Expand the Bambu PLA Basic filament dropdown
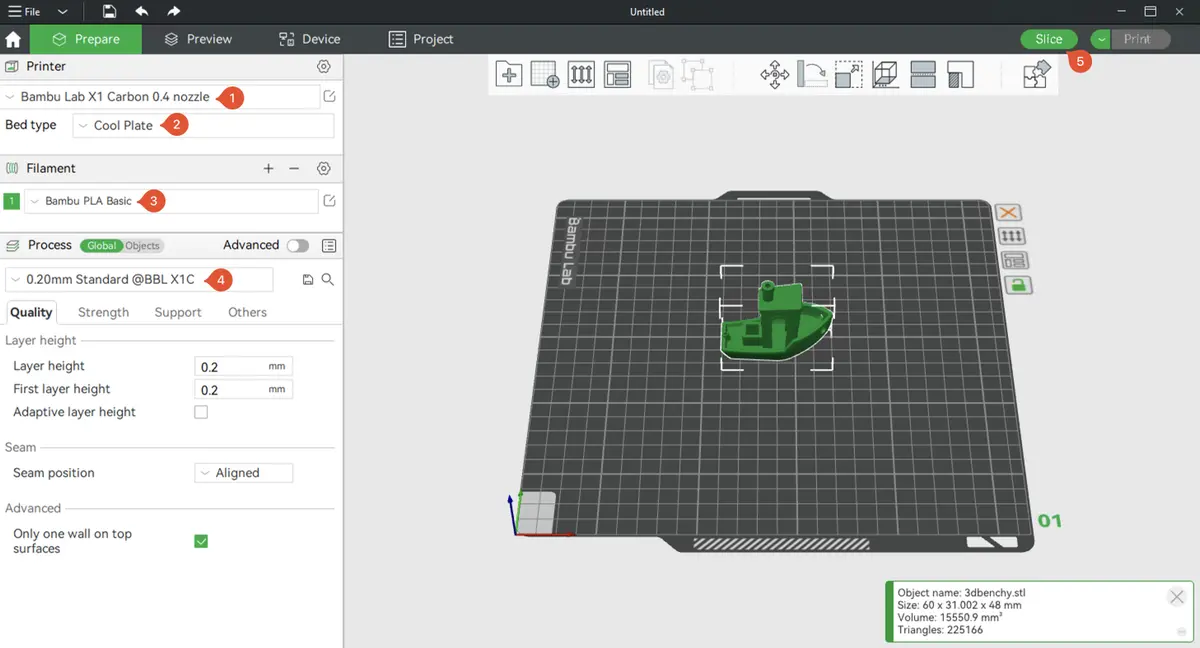Image resolution: width=1200 pixels, height=648 pixels. 171,201
